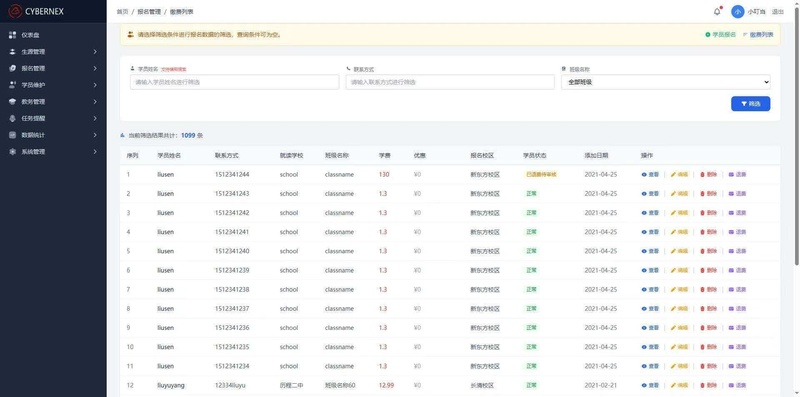Delete the row with phone 1512341242
The width and height of the screenshot is (800, 397).
point(708,213)
